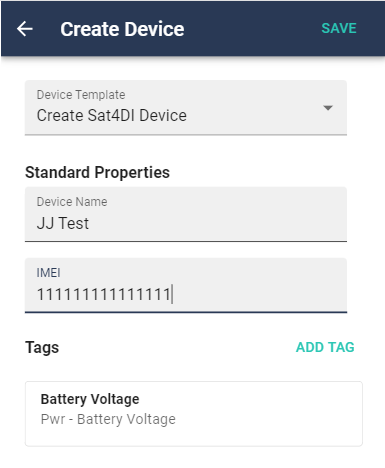Go back using the left arrow icon
This screenshot has width=385, height=468.
pyautogui.click(x=25, y=29)
